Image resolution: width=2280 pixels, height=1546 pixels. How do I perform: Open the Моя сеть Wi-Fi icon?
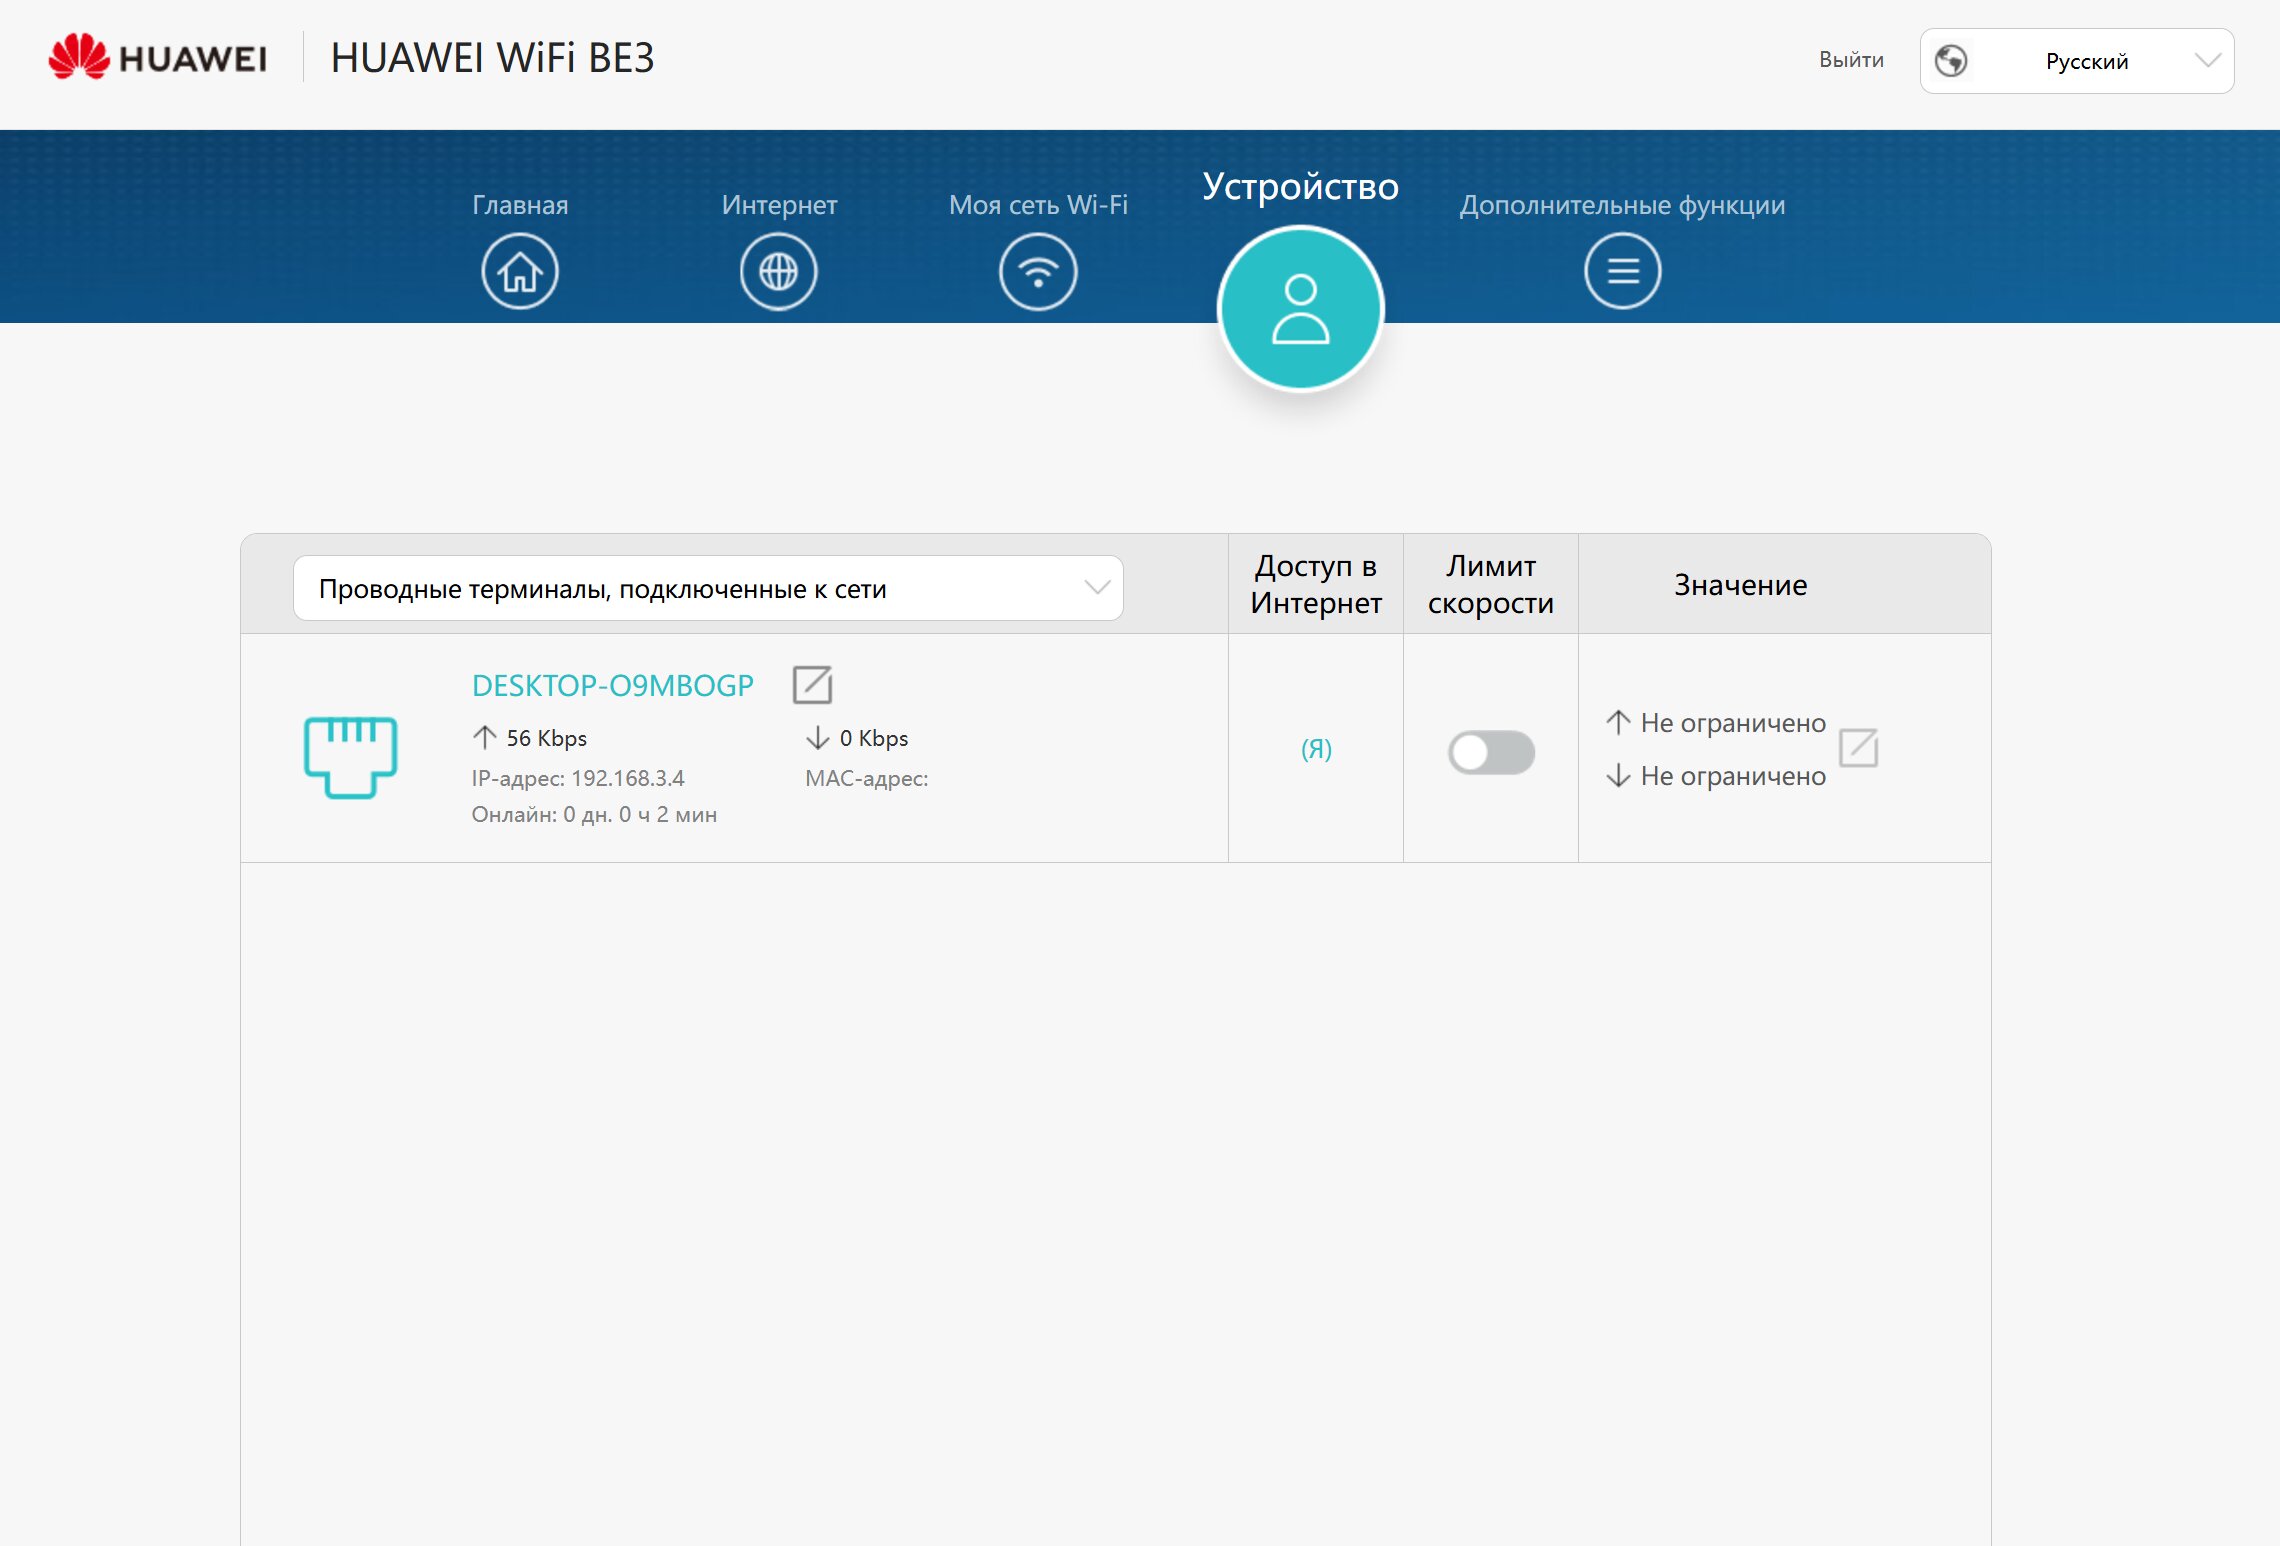coord(1038,271)
